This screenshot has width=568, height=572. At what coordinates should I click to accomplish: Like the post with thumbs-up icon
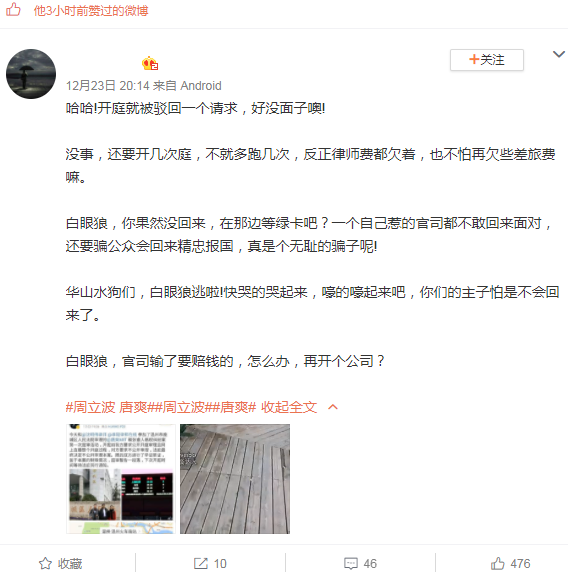[498, 563]
